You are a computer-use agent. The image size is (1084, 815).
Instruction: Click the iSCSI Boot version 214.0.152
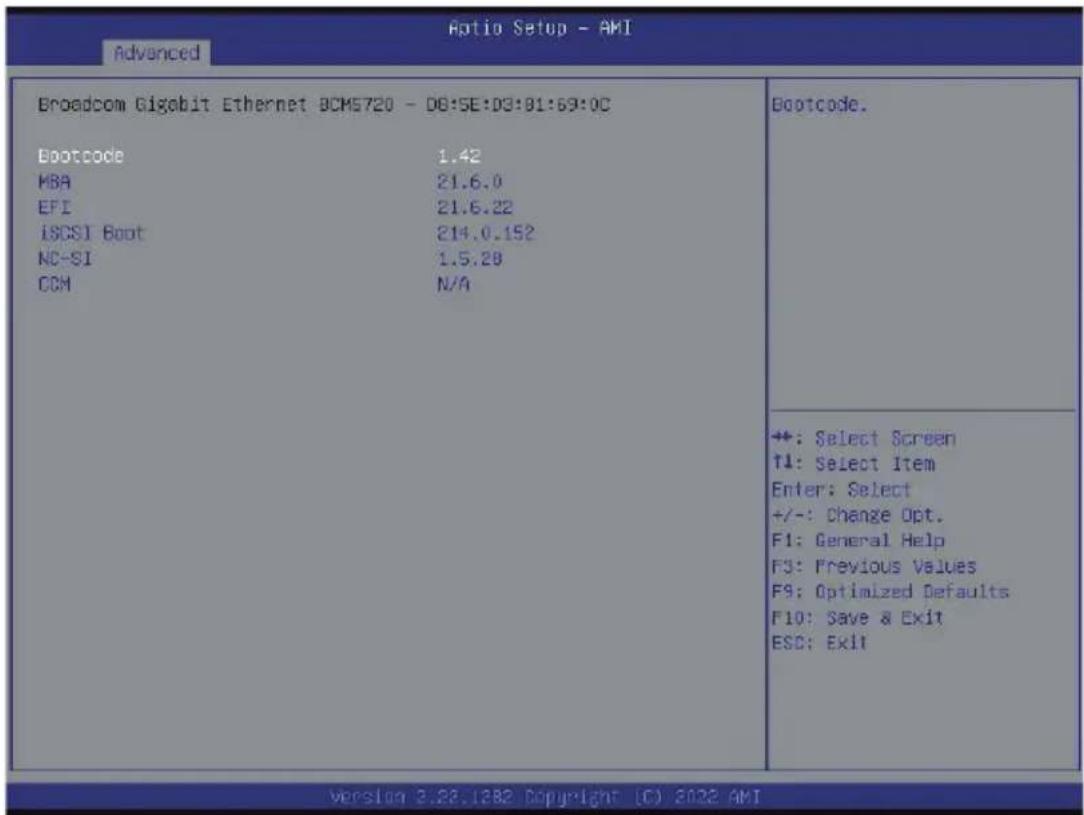(x=486, y=233)
